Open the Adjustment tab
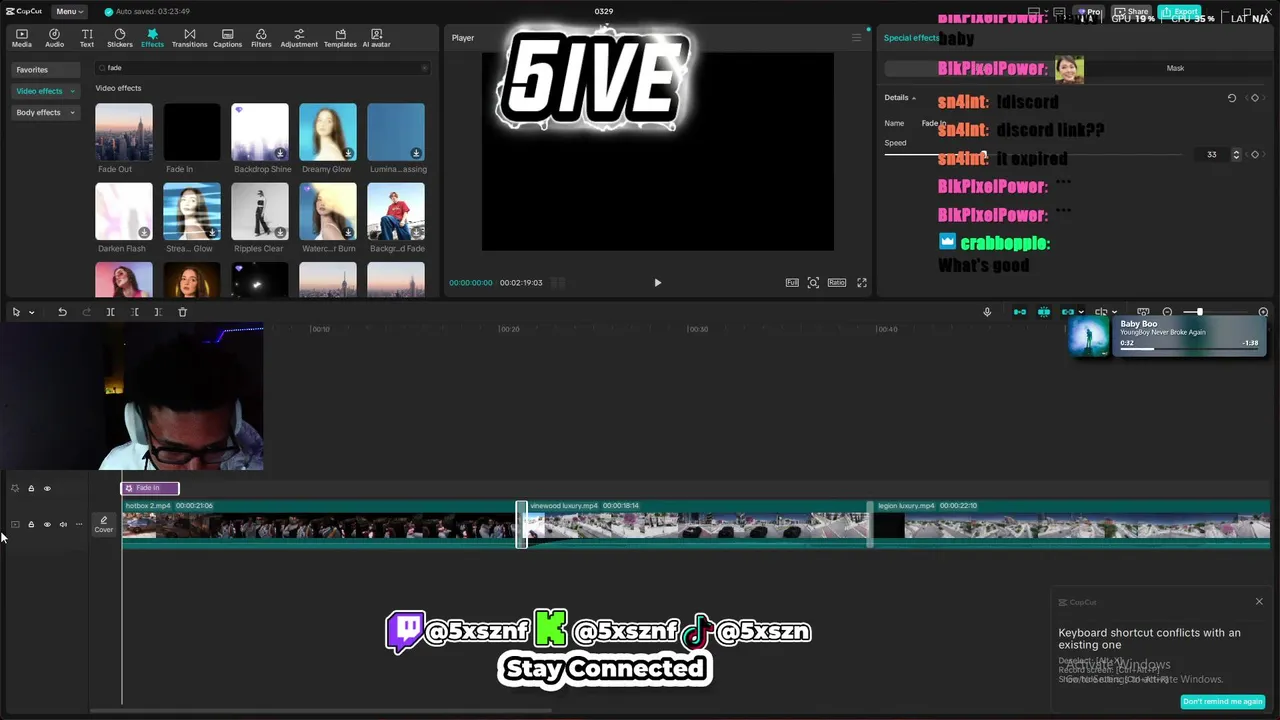 299,38
